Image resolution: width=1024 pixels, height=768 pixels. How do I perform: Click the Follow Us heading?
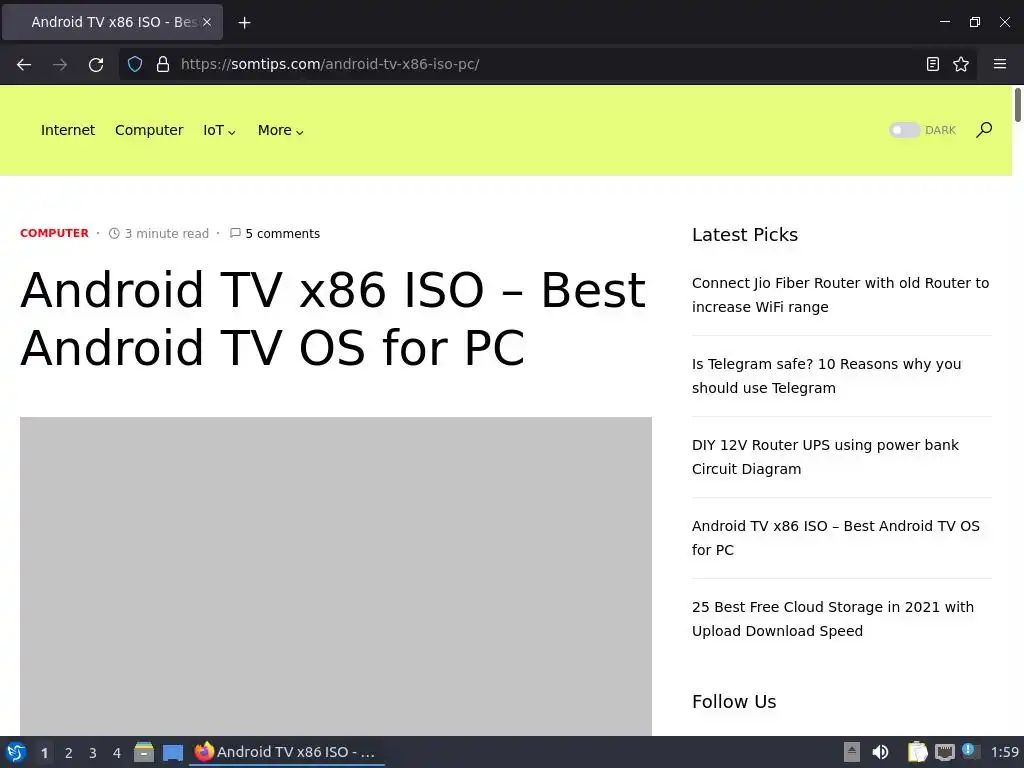click(734, 701)
